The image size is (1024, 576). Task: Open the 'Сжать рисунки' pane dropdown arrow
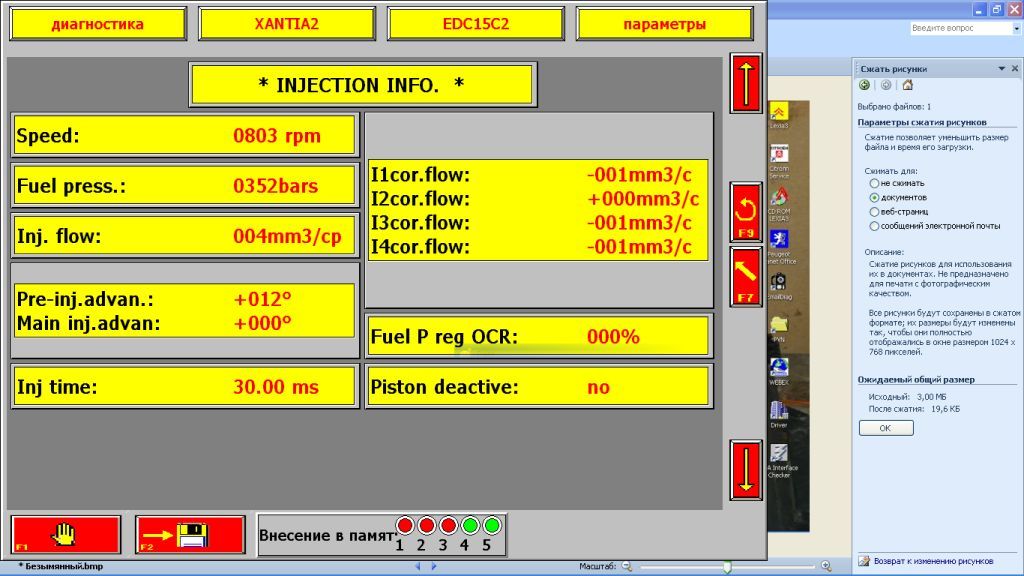pos(1002,69)
